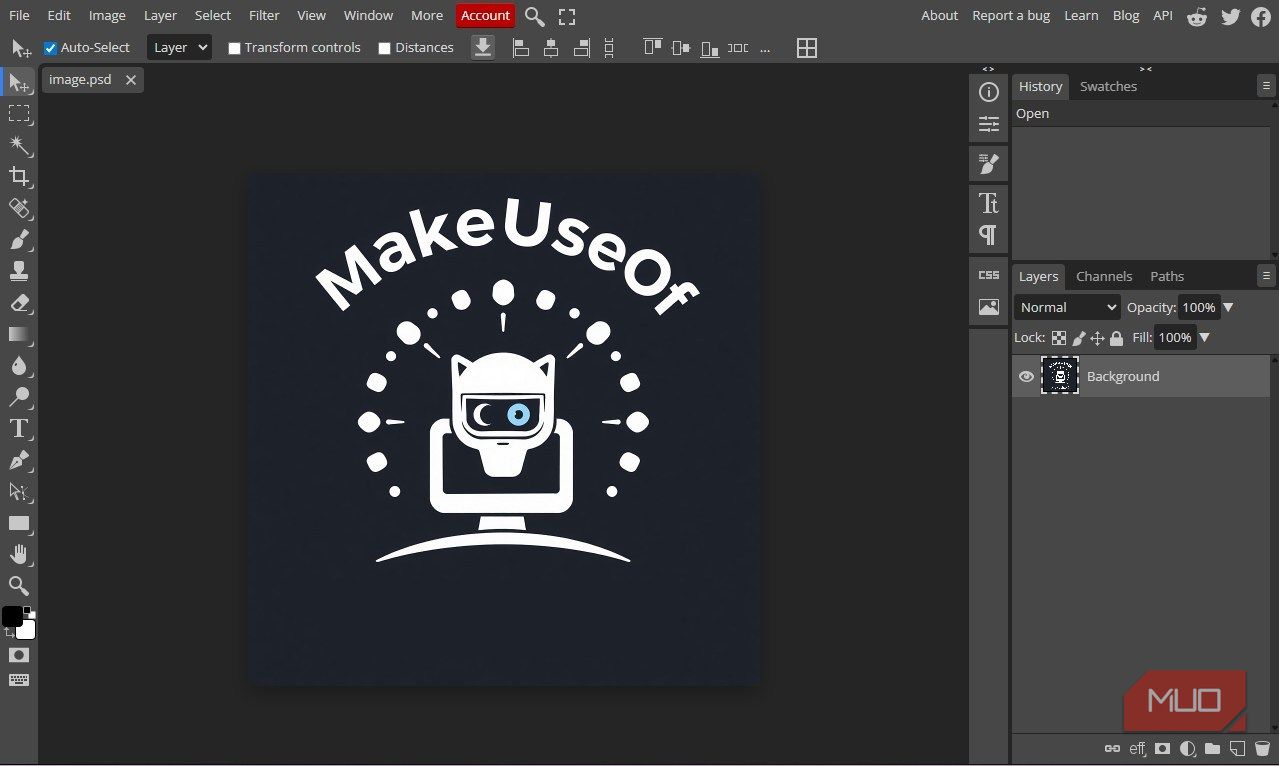Screen dimensions: 1279x766
Task: Create a new folder in Layers panel
Action: (x=1212, y=748)
